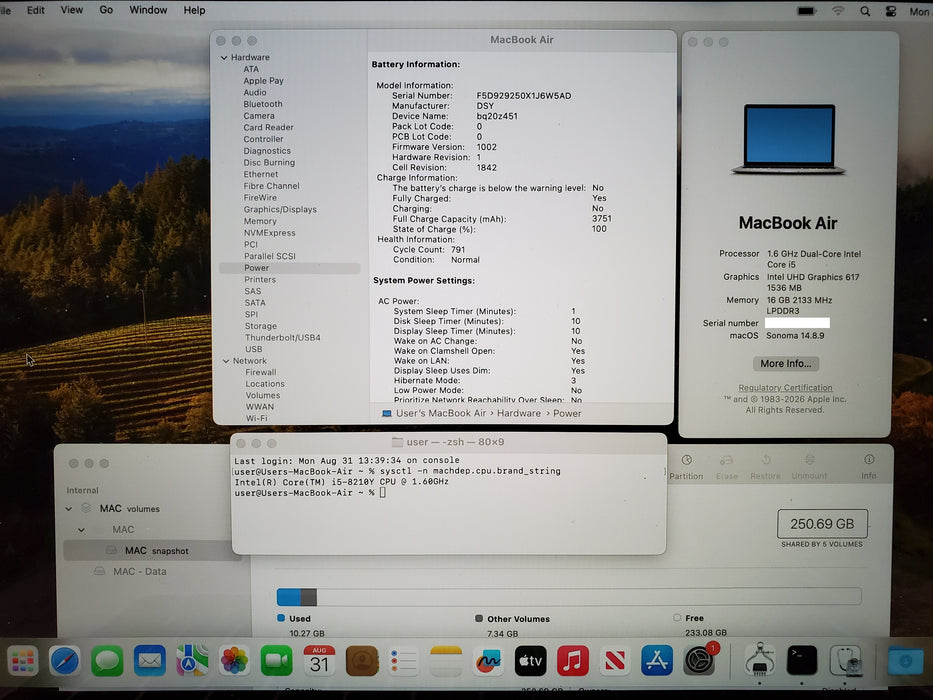Click Unmount in the Disk Utility toolbar

809,467
